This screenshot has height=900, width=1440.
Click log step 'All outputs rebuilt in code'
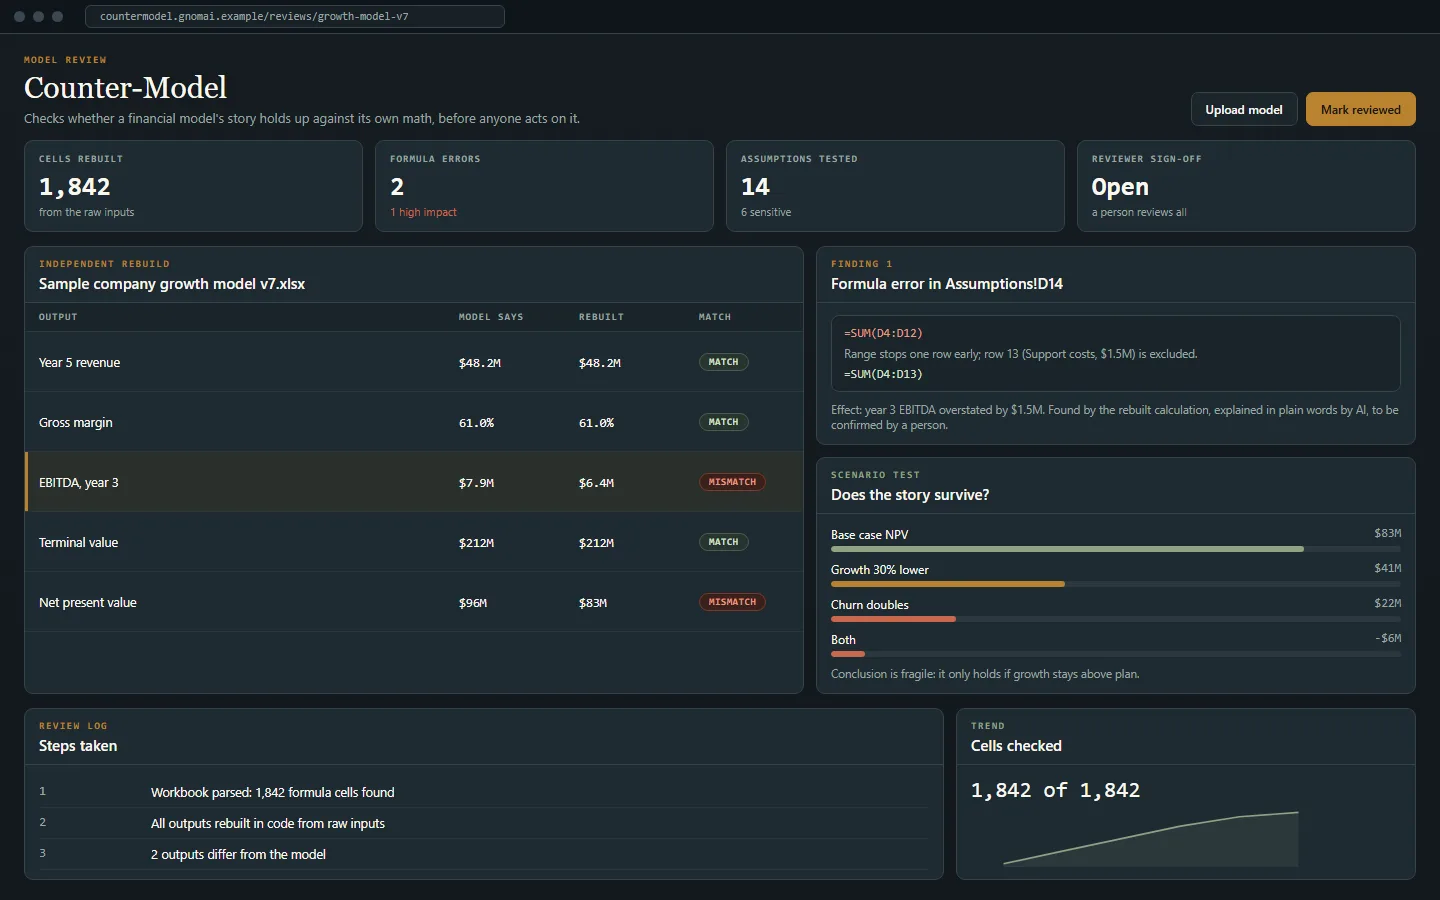pos(268,823)
